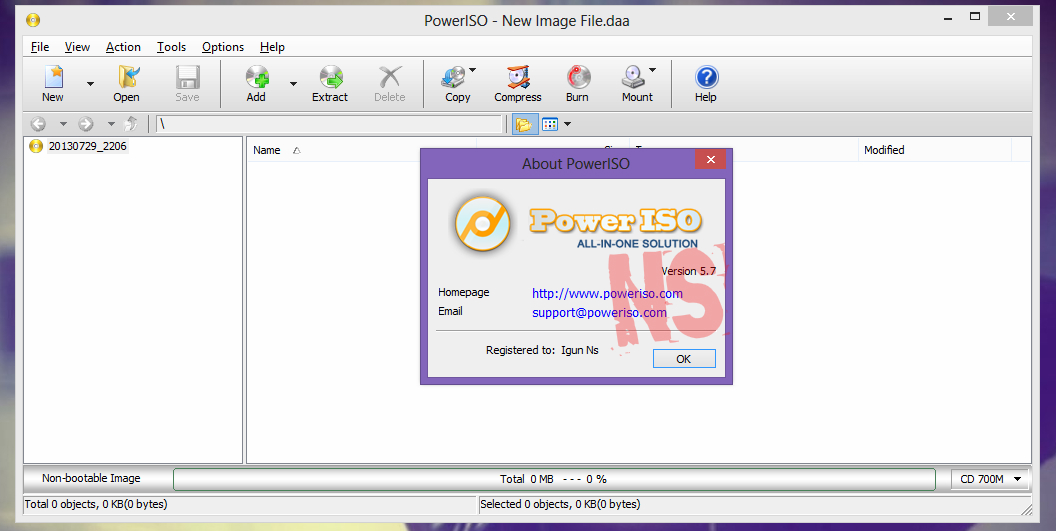Screen dimensions: 1056x531
Task: Click the PowerISO title bar disc icon
Action: point(34,20)
